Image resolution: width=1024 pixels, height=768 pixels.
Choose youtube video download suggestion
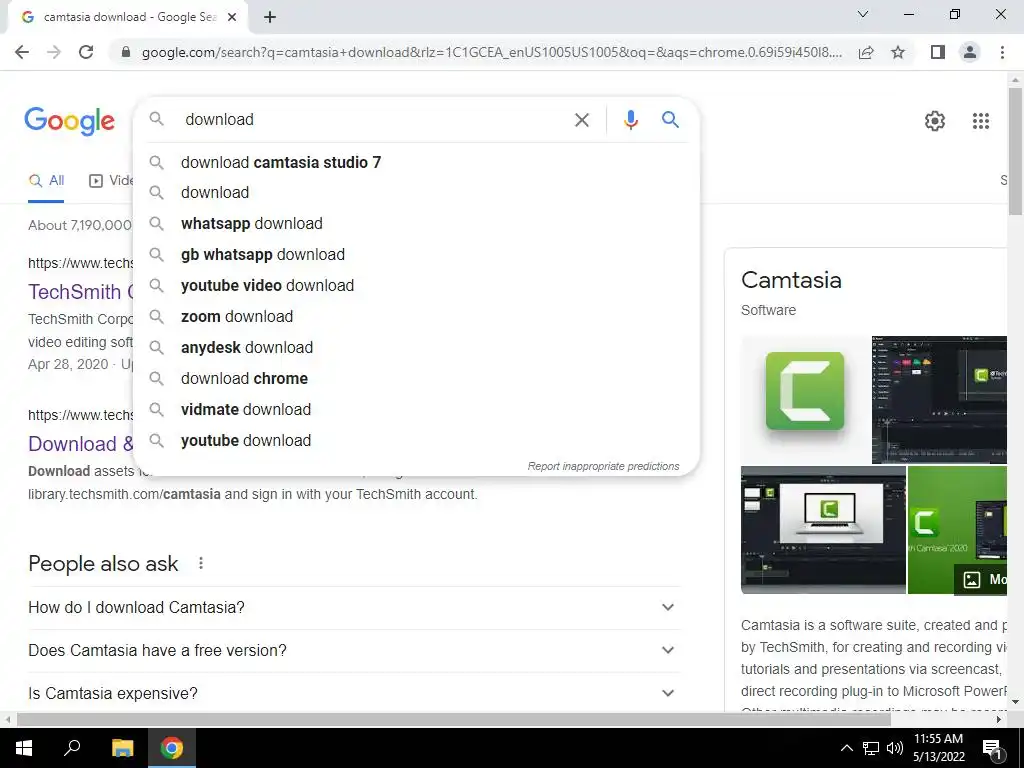416,285
